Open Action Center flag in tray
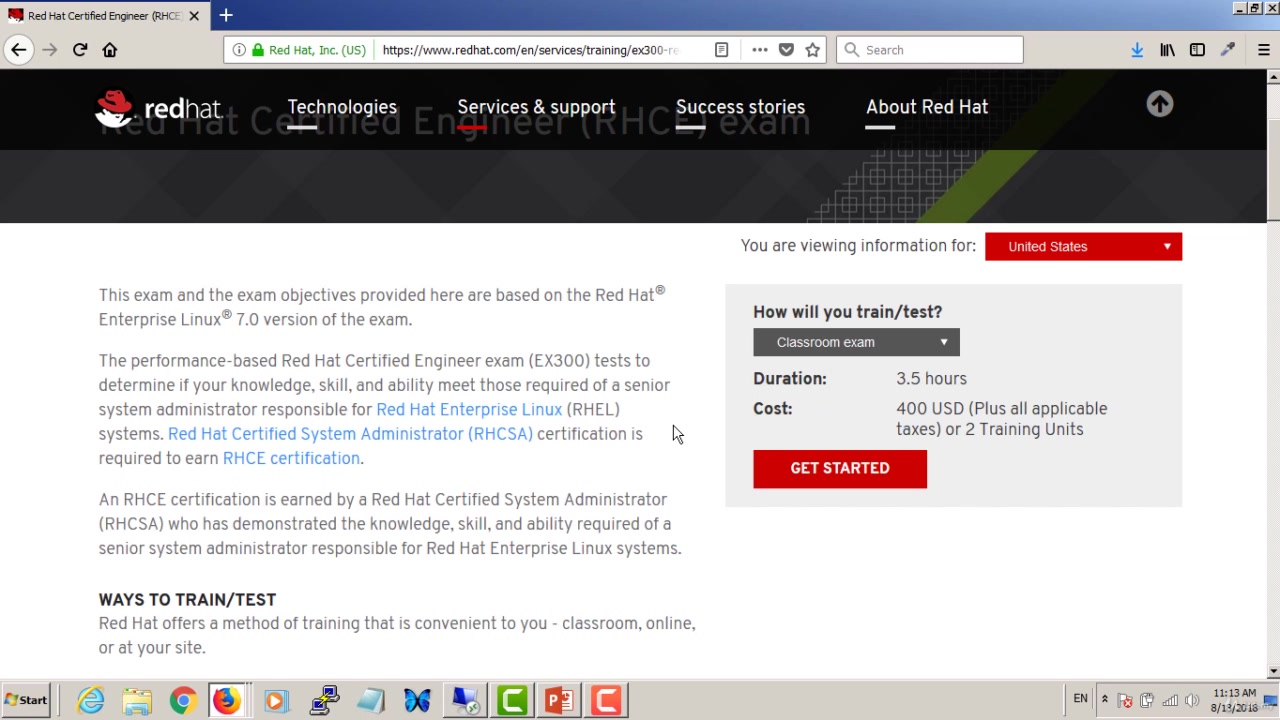 1125,700
